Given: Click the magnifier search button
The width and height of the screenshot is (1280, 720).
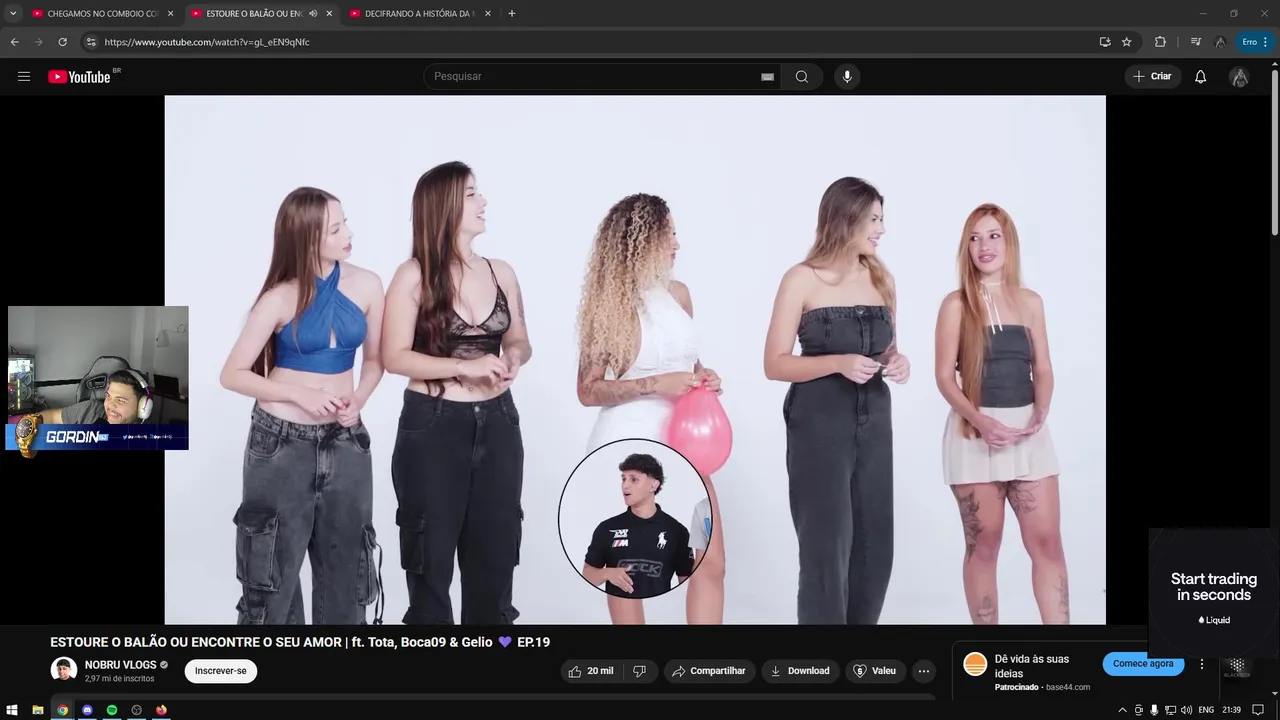Looking at the screenshot, I should pyautogui.click(x=801, y=77).
